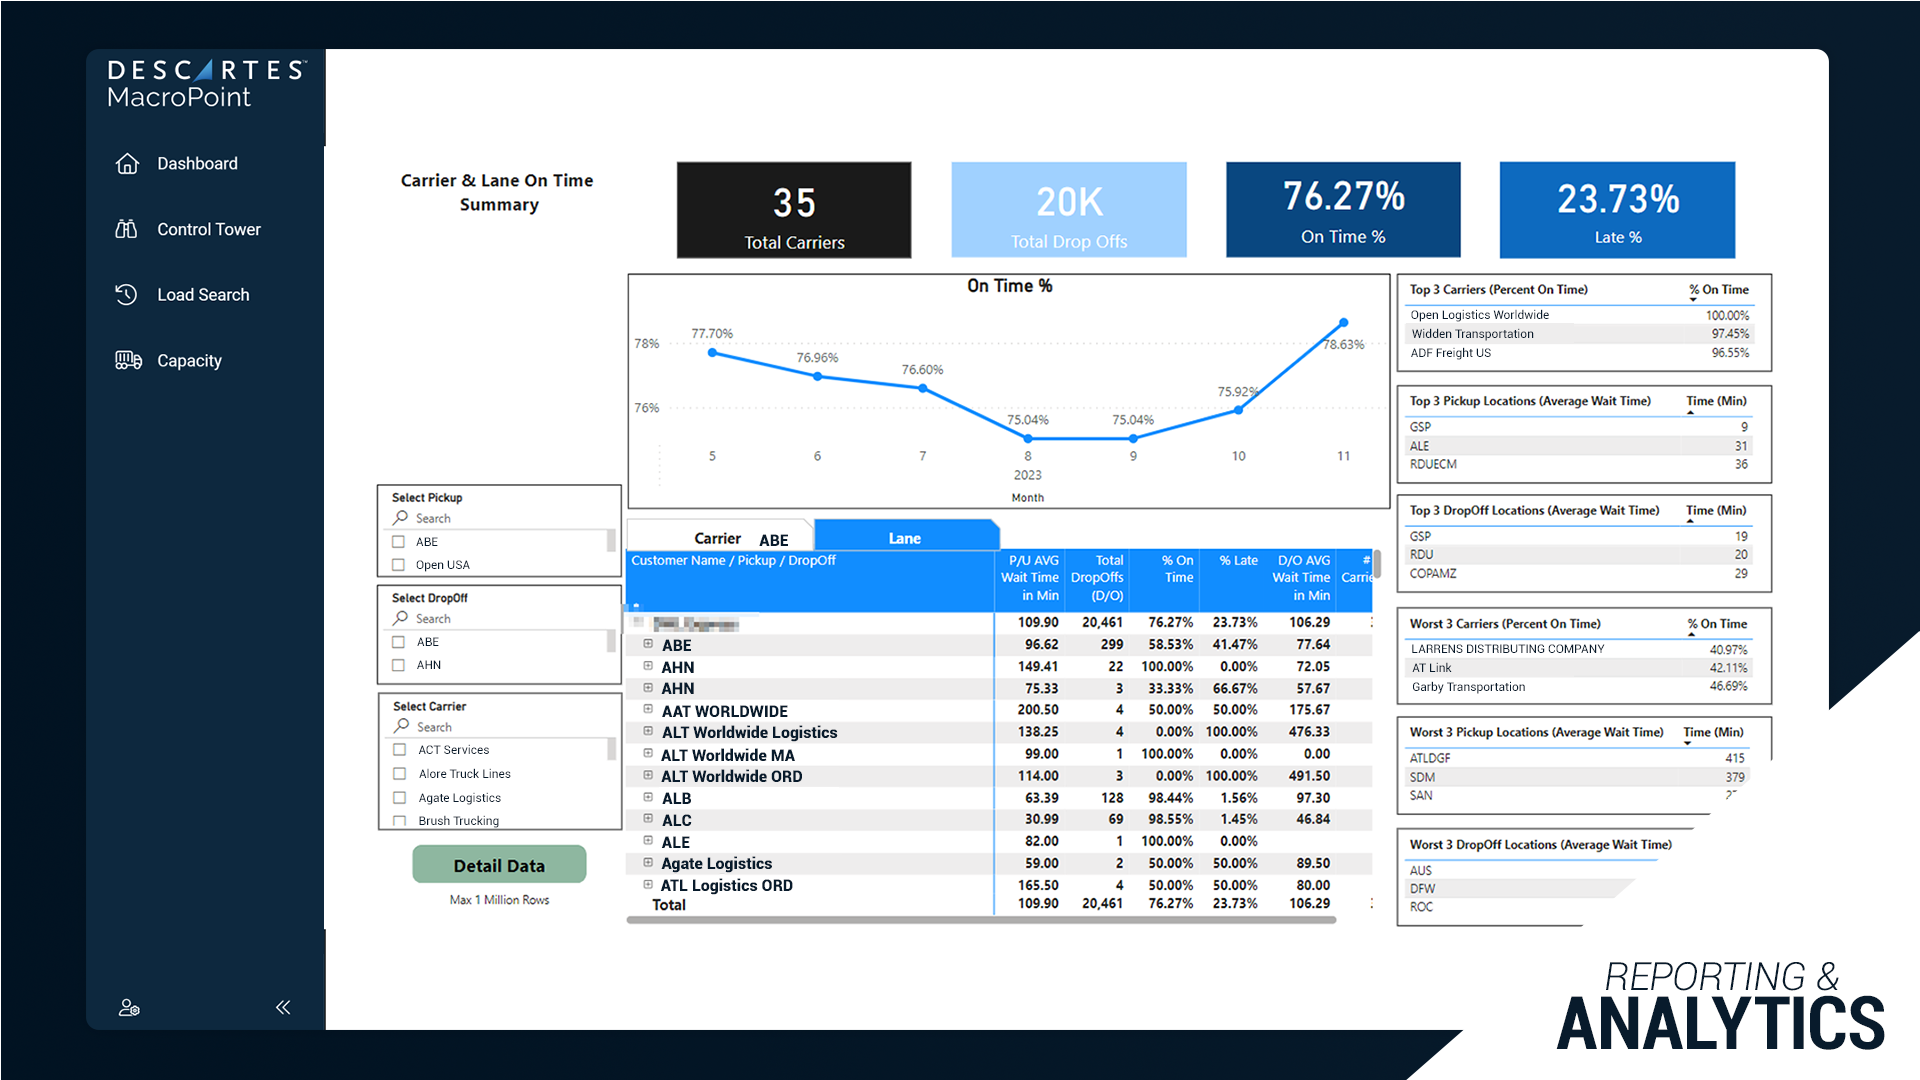Expand the ALT Worldwide Logistics row

(x=648, y=732)
